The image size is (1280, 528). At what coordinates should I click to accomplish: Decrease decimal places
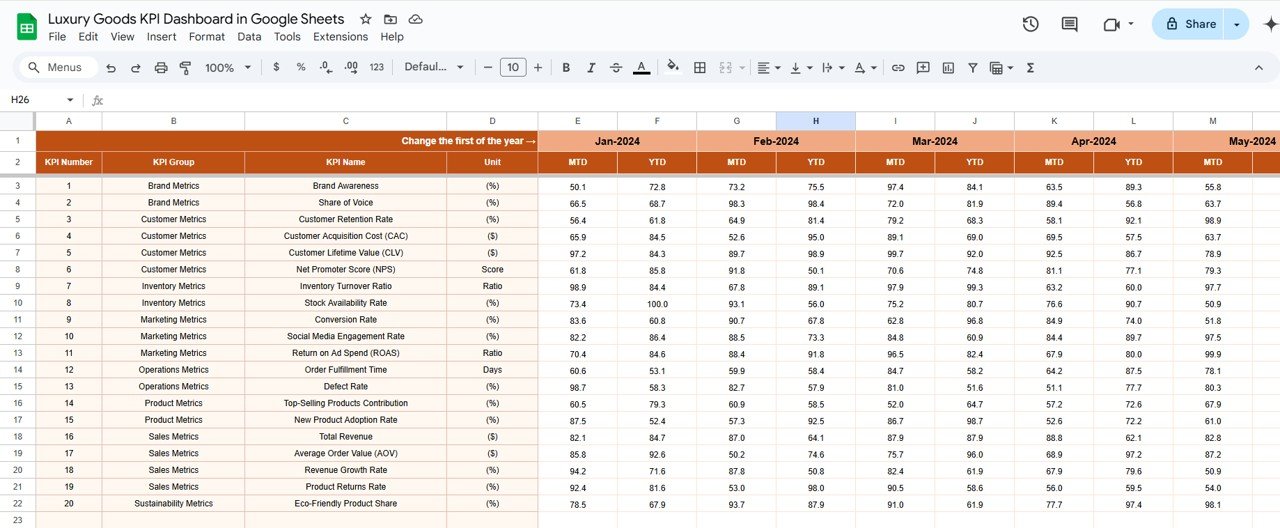[326, 67]
